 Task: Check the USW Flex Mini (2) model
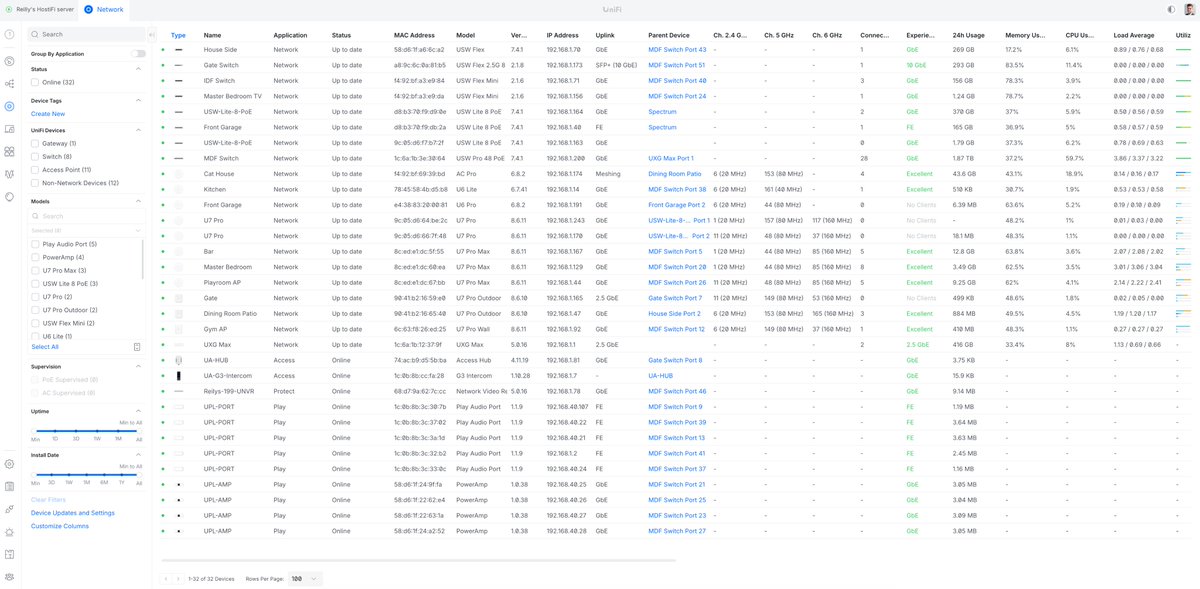click(35, 323)
